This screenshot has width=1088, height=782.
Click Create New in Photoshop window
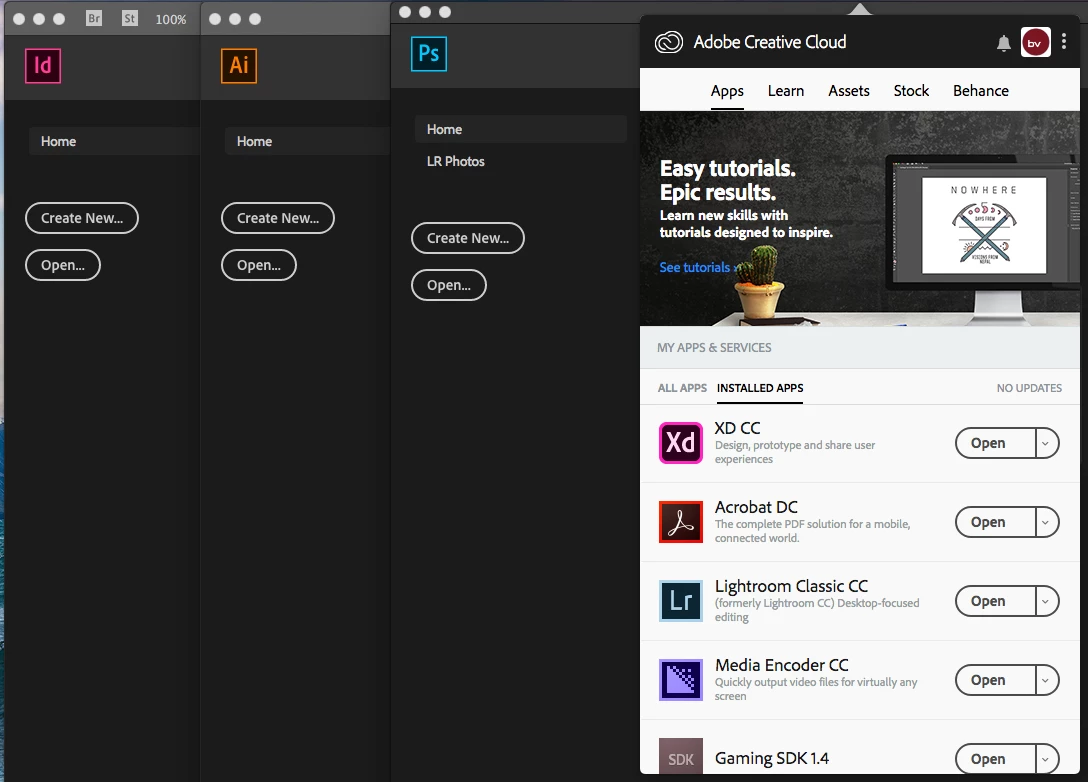click(x=468, y=238)
